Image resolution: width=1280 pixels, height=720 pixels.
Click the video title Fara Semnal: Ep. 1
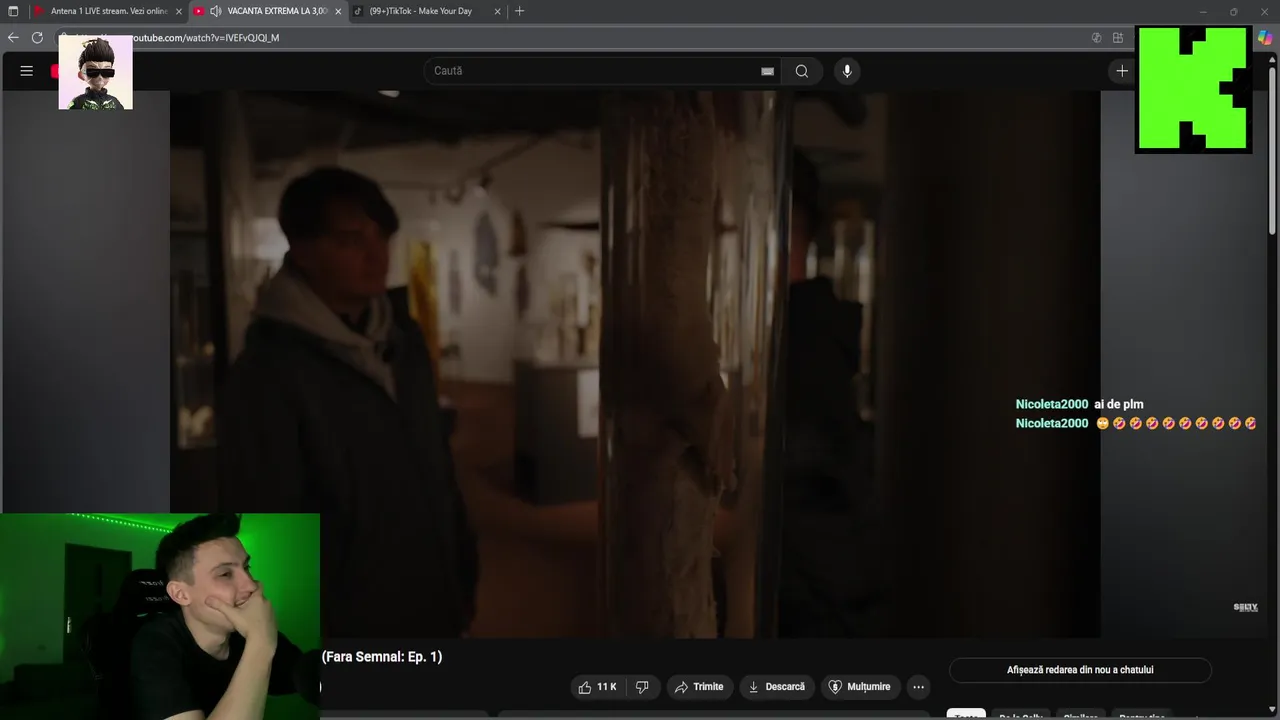382,657
